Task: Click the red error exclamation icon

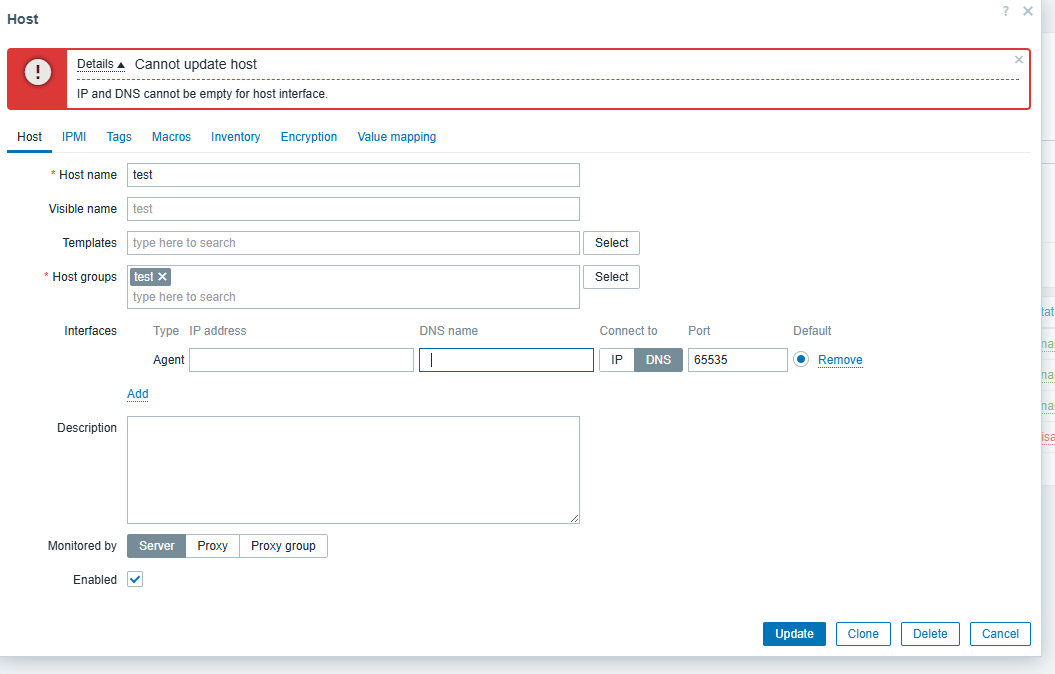Action: click(x=37, y=72)
